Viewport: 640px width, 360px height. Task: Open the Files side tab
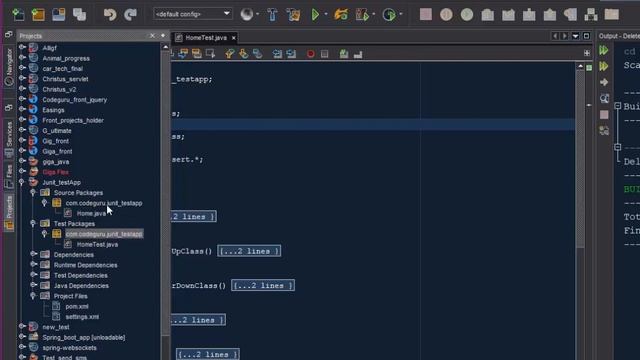pyautogui.click(x=9, y=176)
